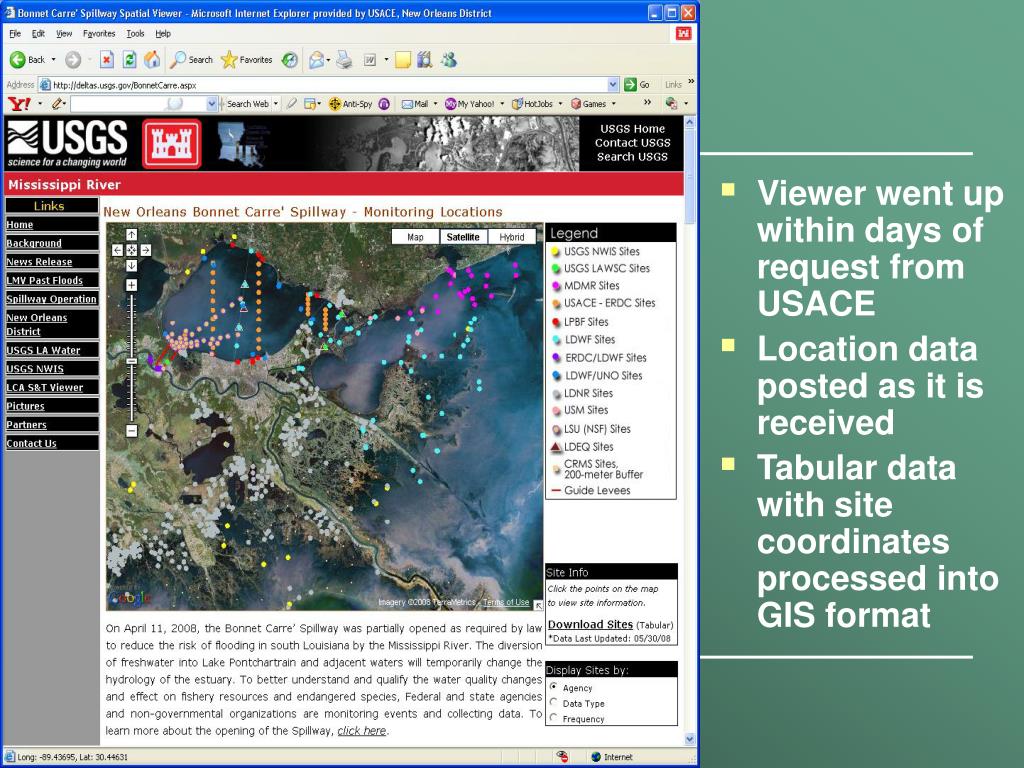Pan the map up with the arrow
The image size is (1024, 768).
click(131, 234)
